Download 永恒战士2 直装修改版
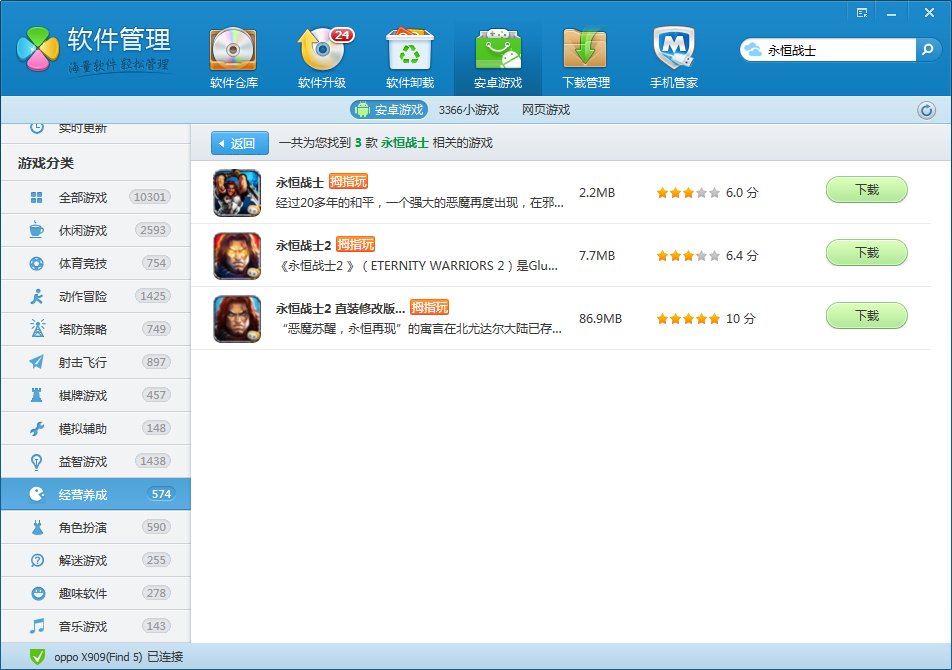Viewport: 952px width, 670px height. (866, 316)
